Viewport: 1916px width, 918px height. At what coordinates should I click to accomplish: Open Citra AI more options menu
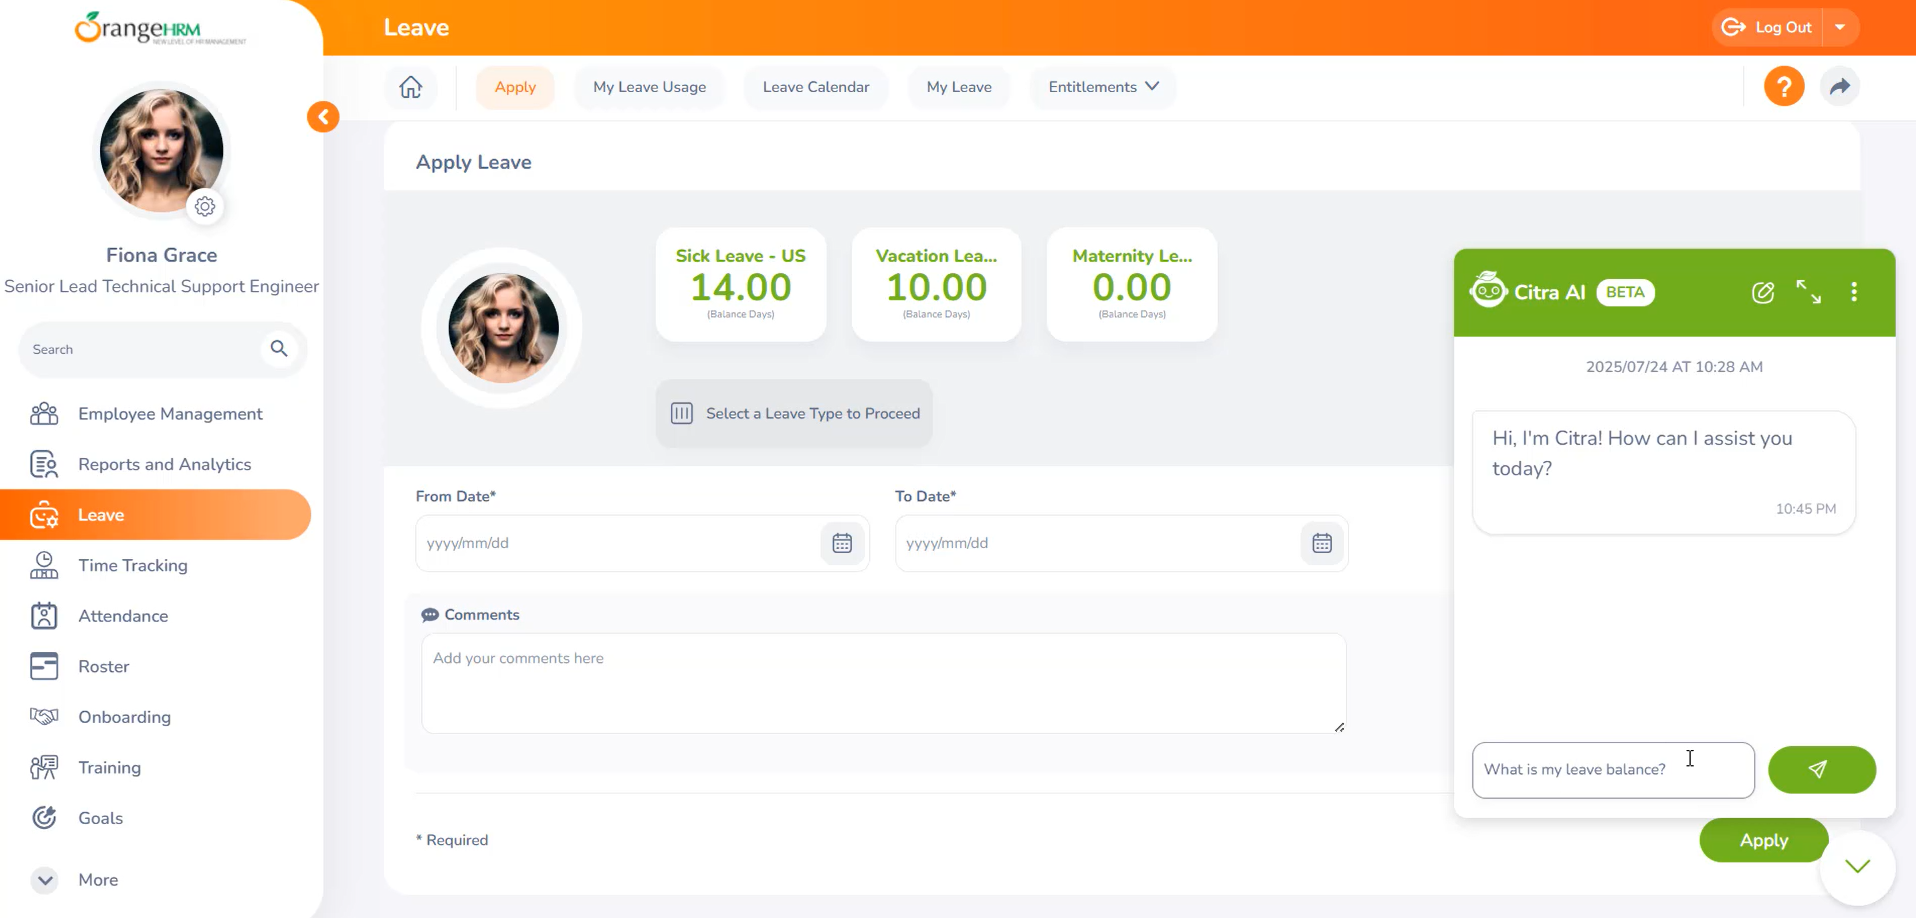point(1853,292)
